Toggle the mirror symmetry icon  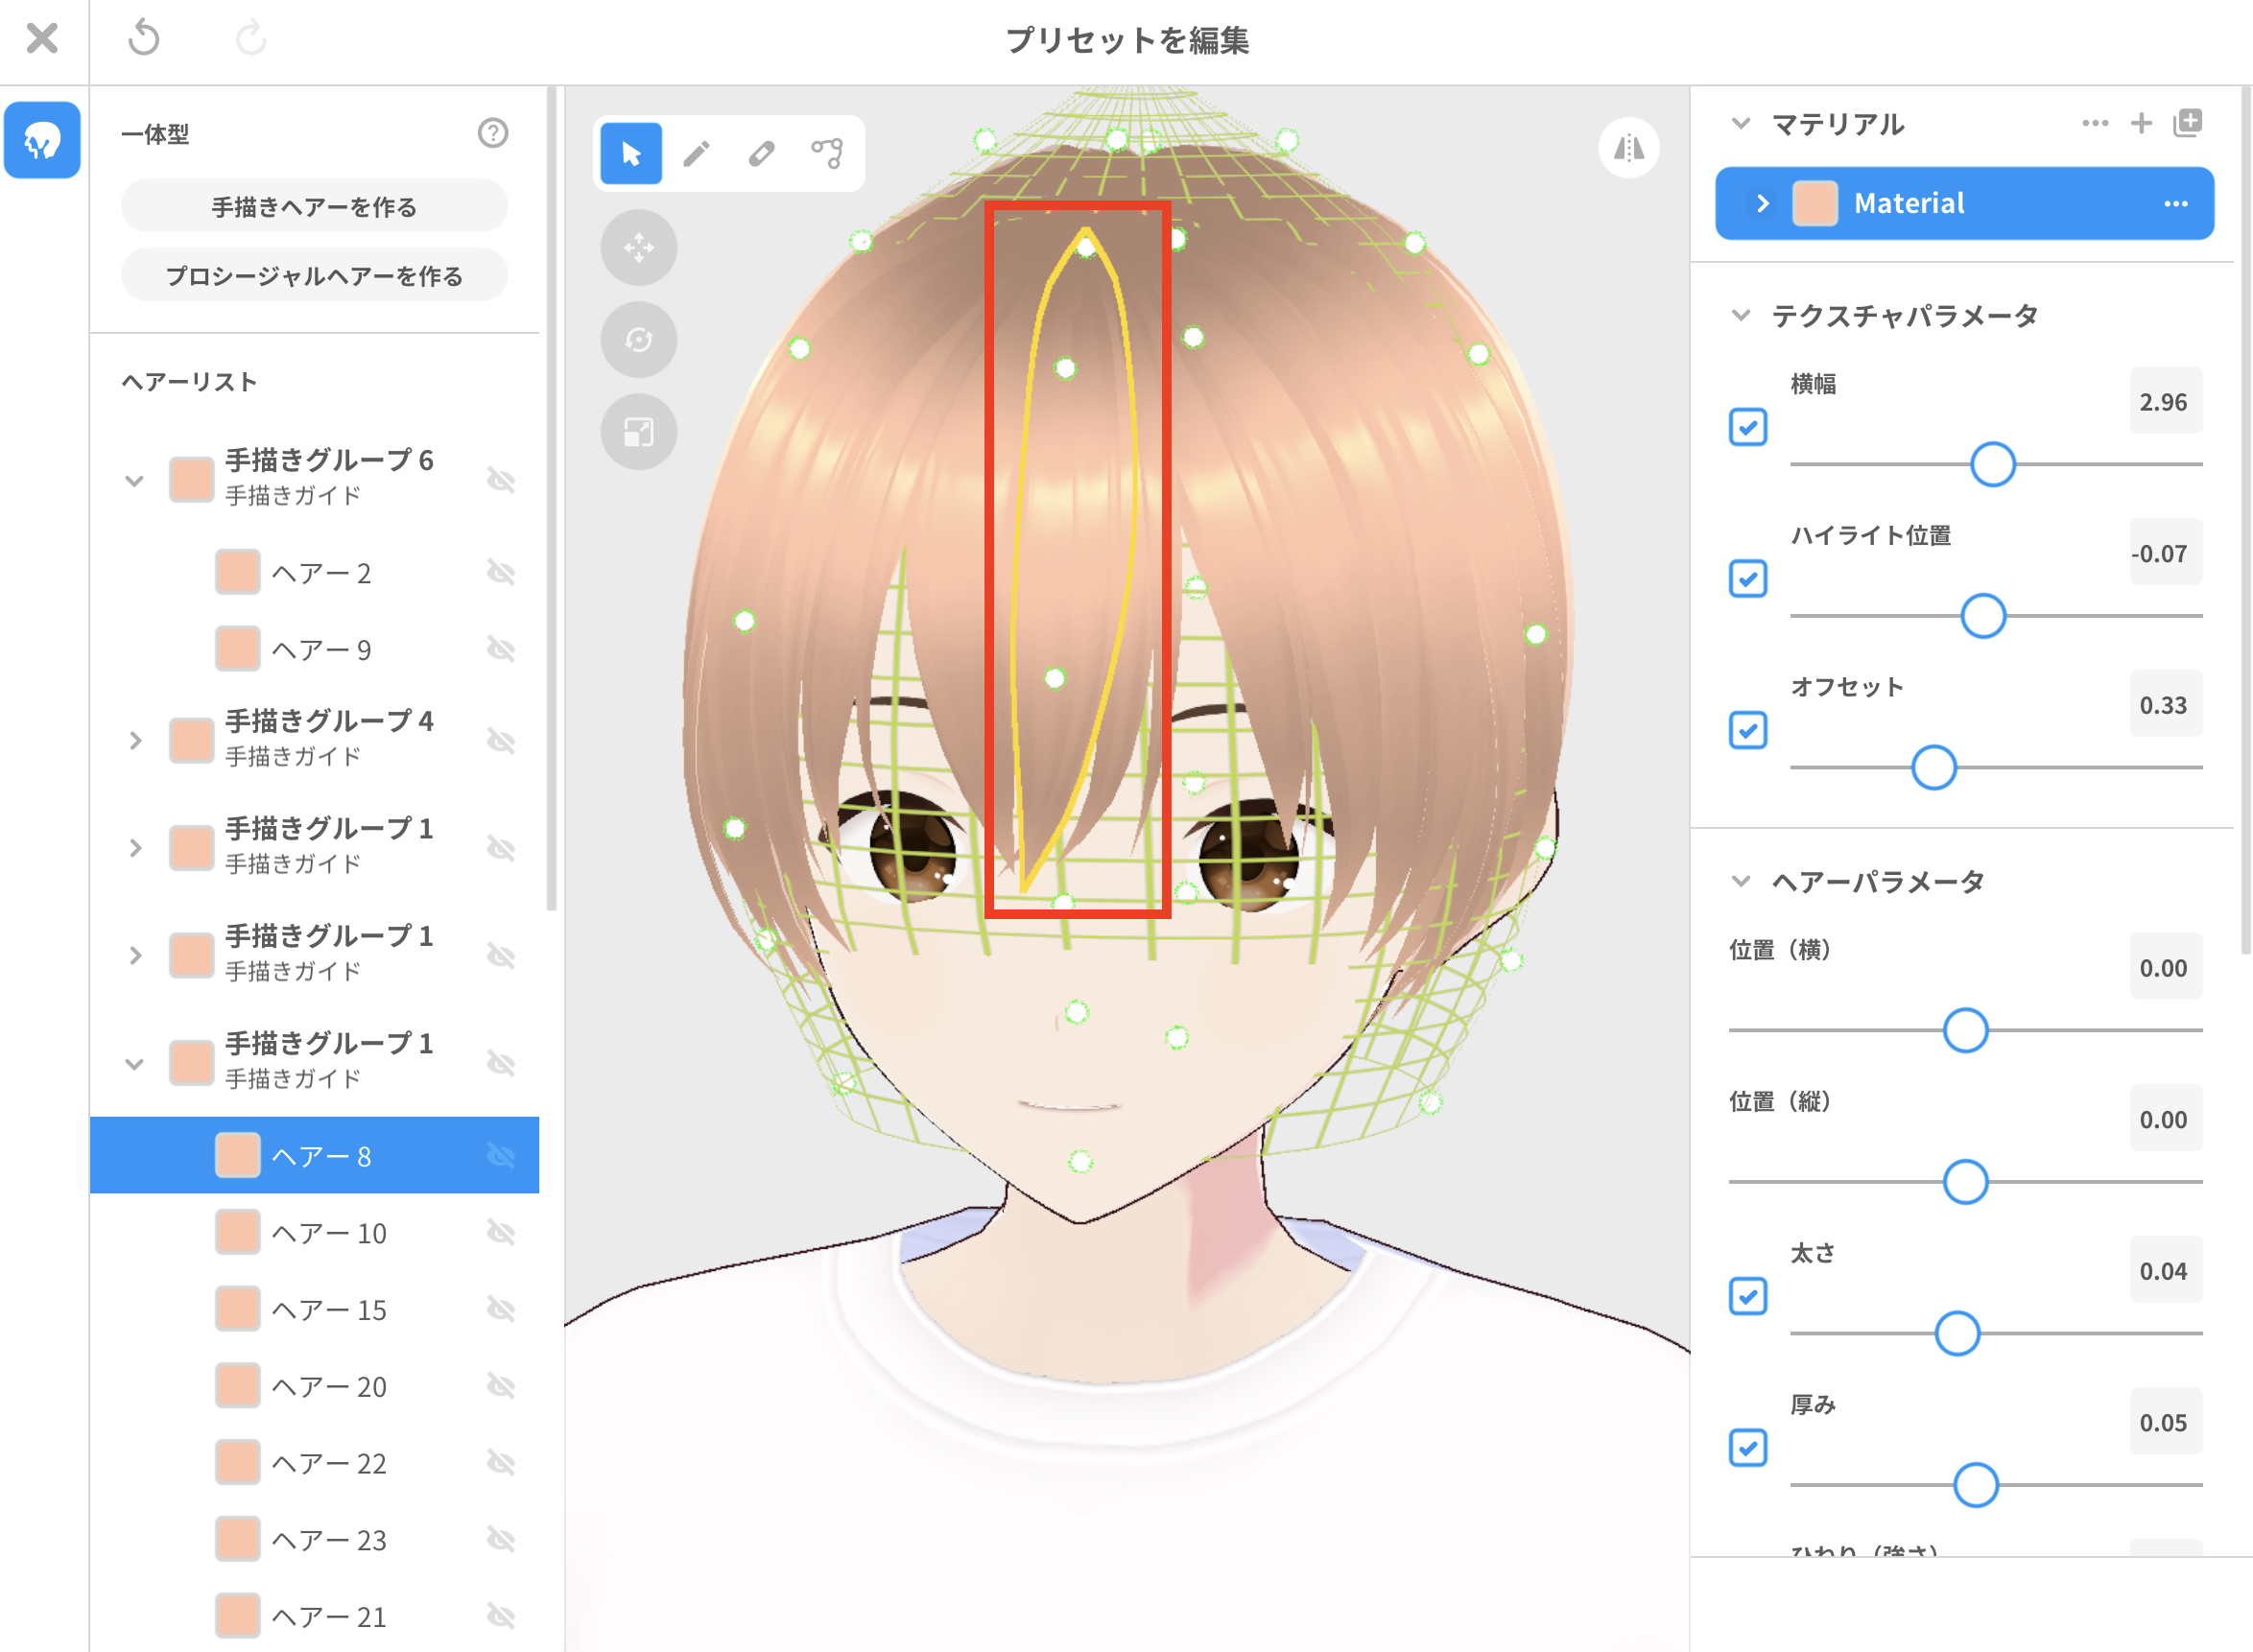1629,148
